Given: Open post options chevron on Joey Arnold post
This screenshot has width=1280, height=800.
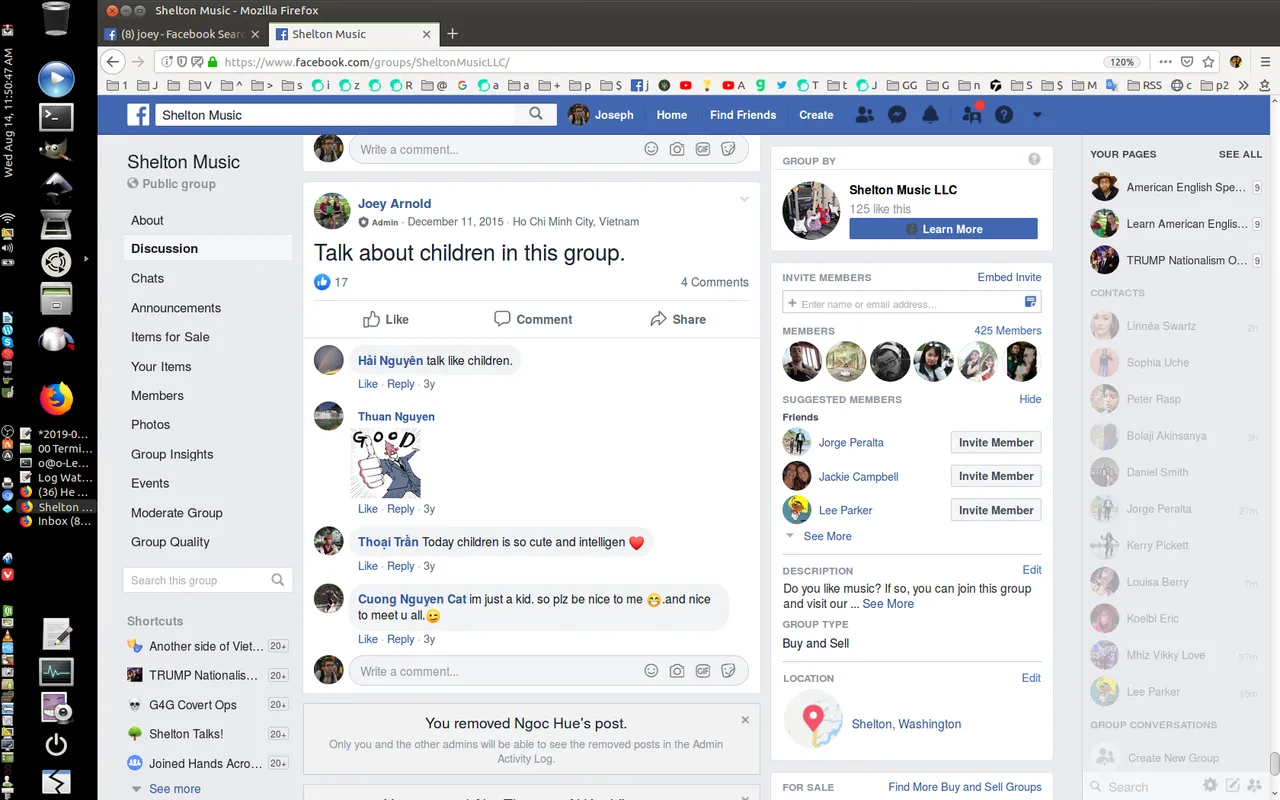Looking at the screenshot, I should click(x=744, y=200).
